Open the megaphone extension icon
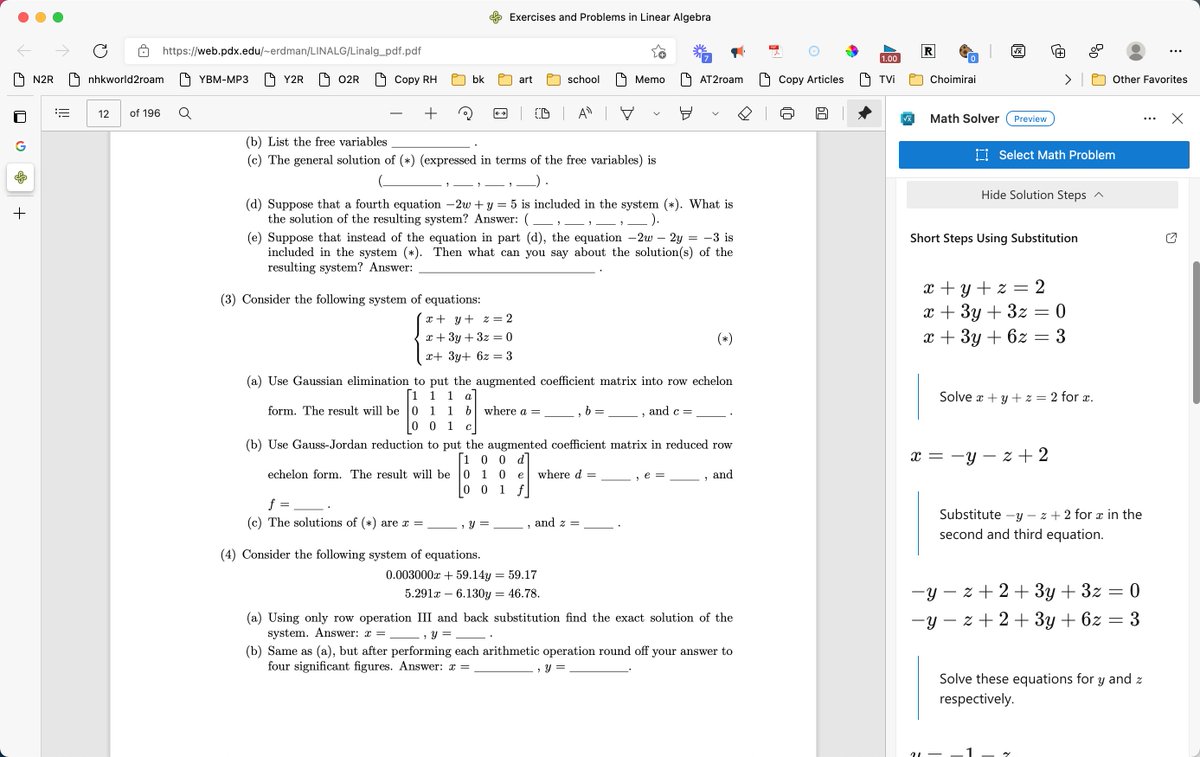 738,51
